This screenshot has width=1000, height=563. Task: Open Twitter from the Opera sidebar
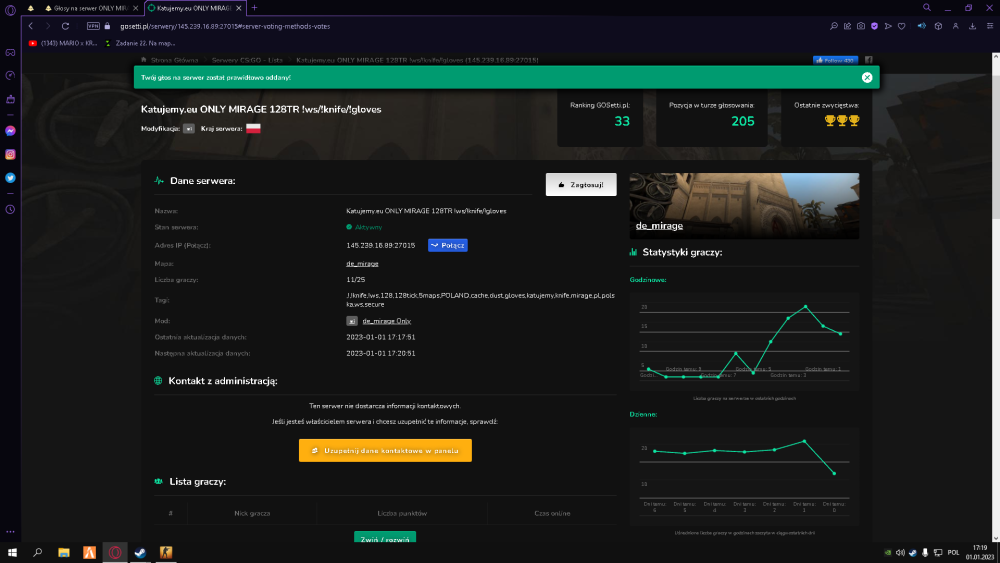10,178
